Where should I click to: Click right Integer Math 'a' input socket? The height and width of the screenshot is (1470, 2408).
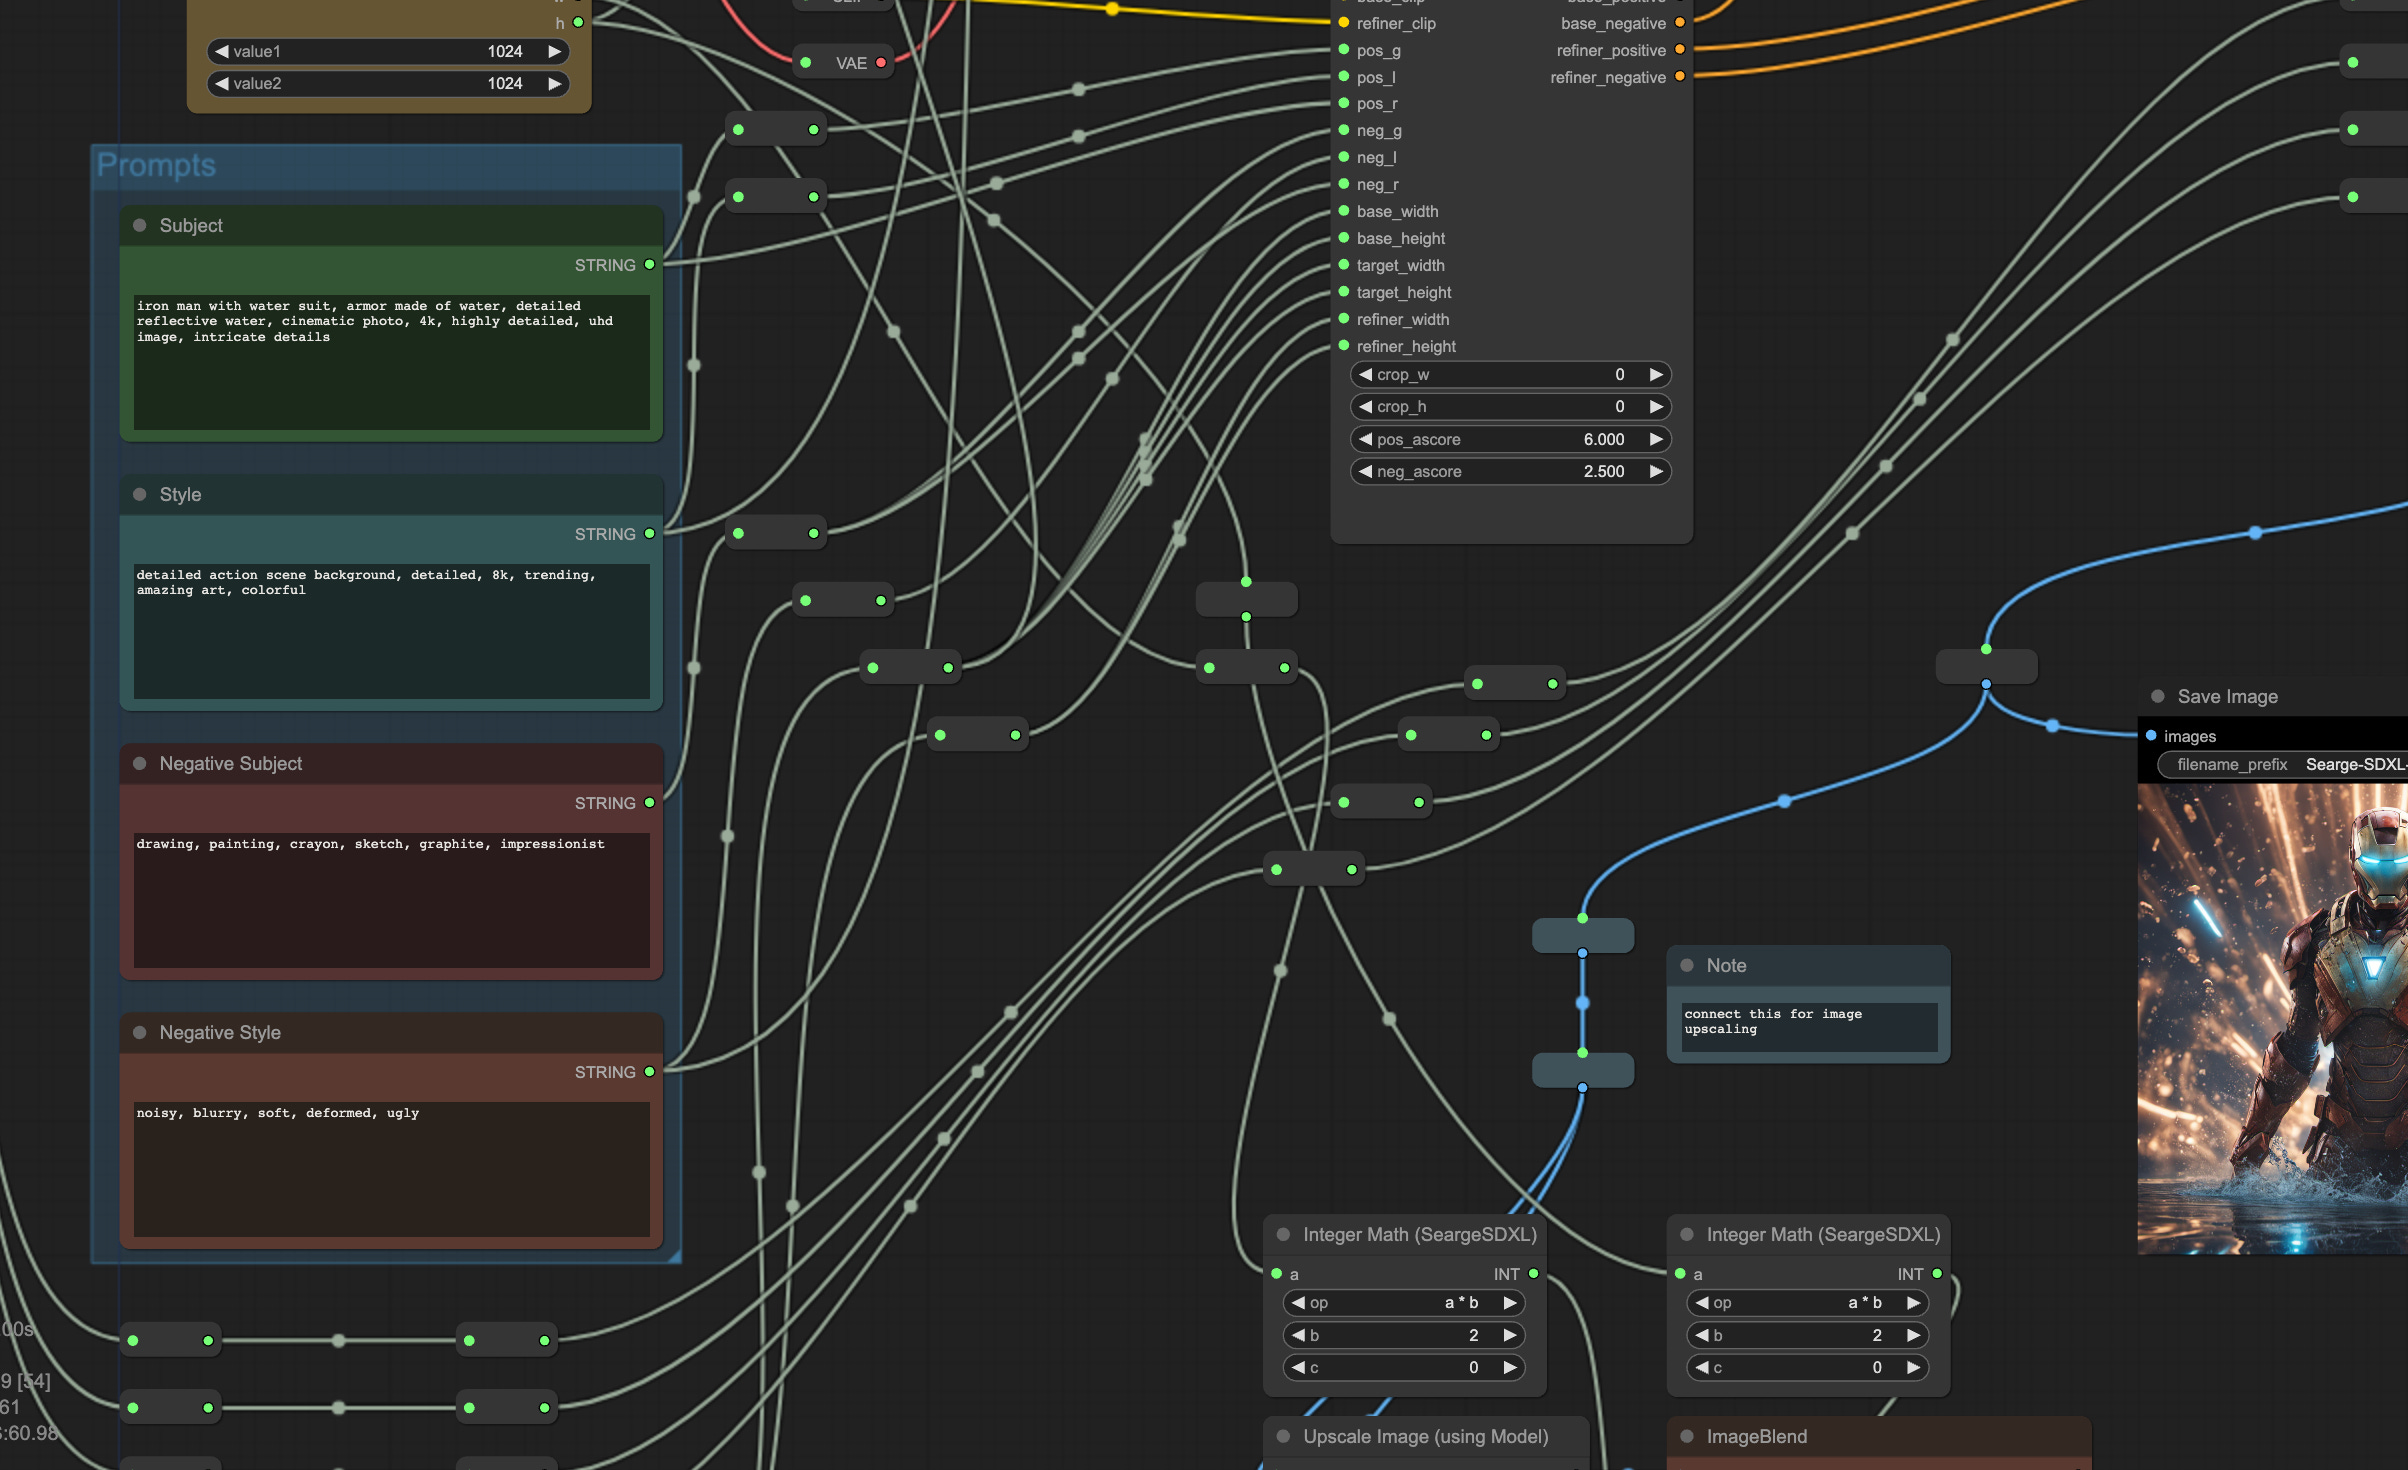pyautogui.click(x=1680, y=1273)
